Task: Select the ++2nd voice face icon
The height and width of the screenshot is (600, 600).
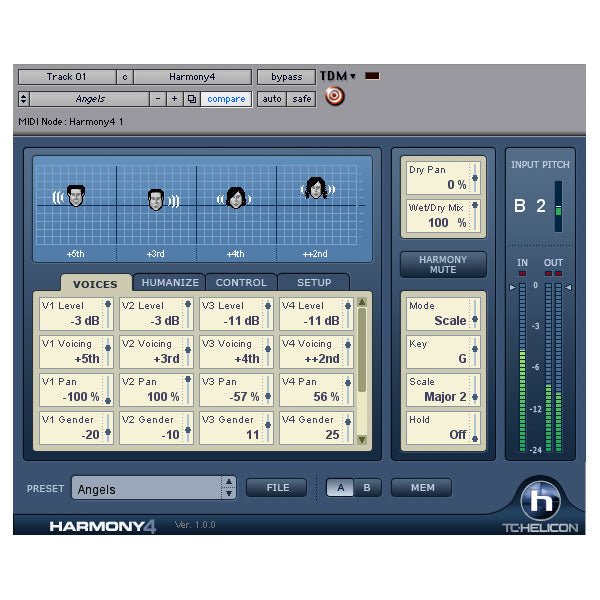Action: coord(316,188)
